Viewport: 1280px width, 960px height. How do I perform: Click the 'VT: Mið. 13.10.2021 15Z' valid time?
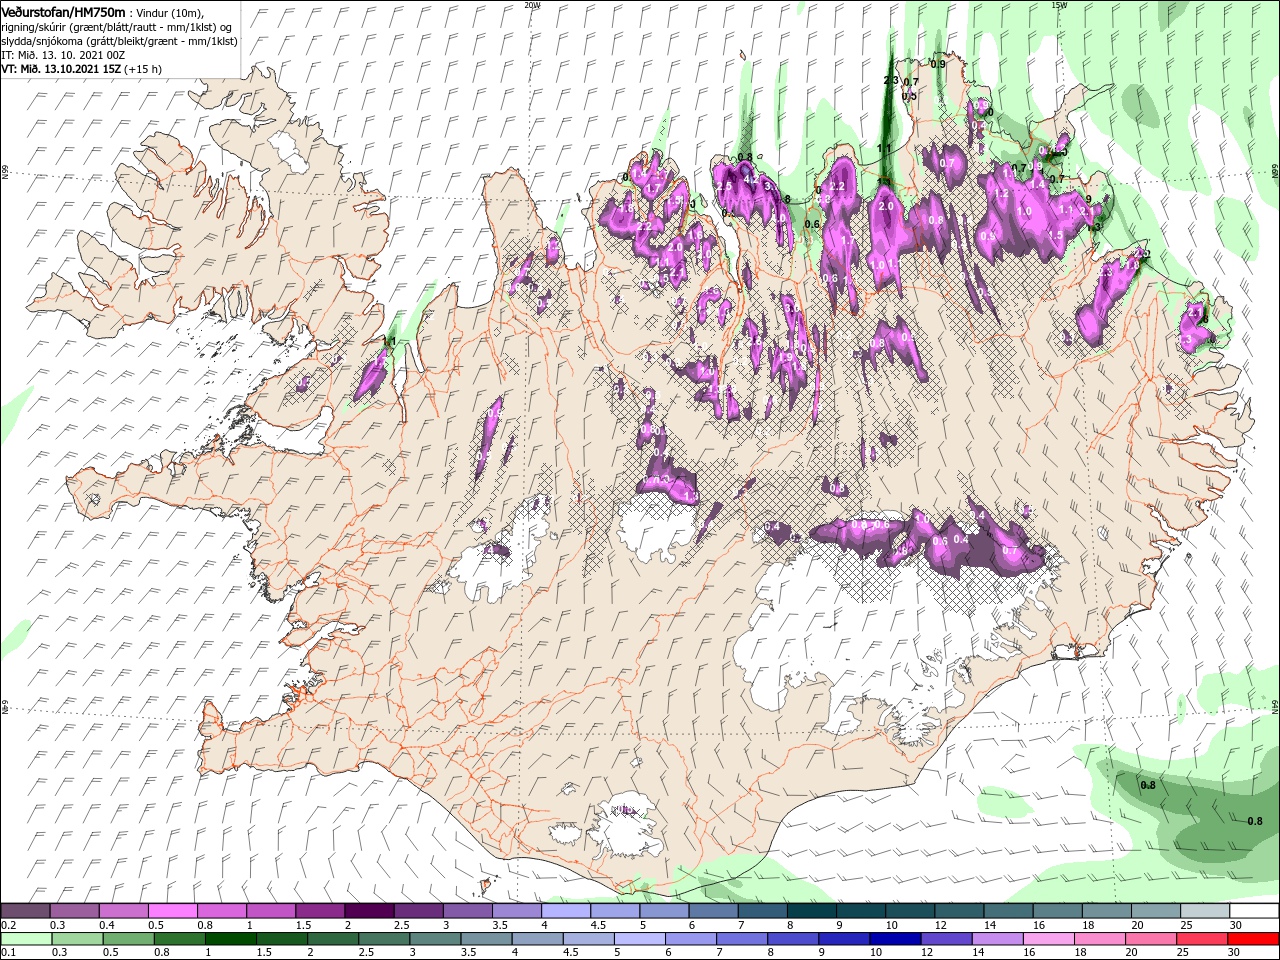pyautogui.click(x=61, y=69)
